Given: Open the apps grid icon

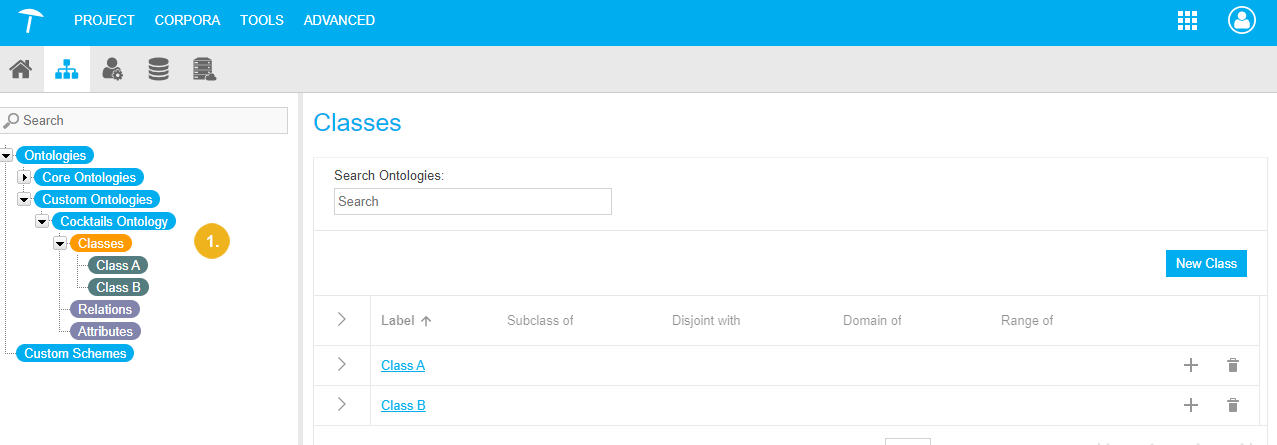Looking at the screenshot, I should pyautogui.click(x=1187, y=20).
